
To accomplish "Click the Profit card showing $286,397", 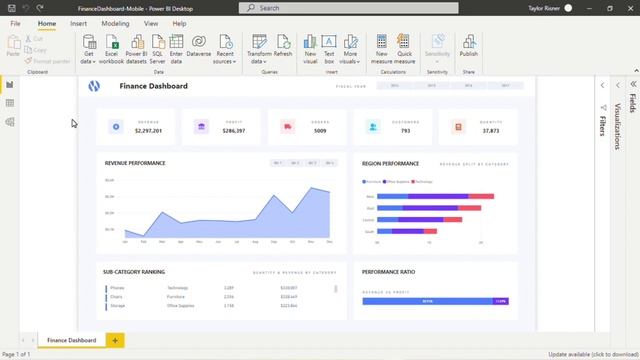I will point(221,127).
